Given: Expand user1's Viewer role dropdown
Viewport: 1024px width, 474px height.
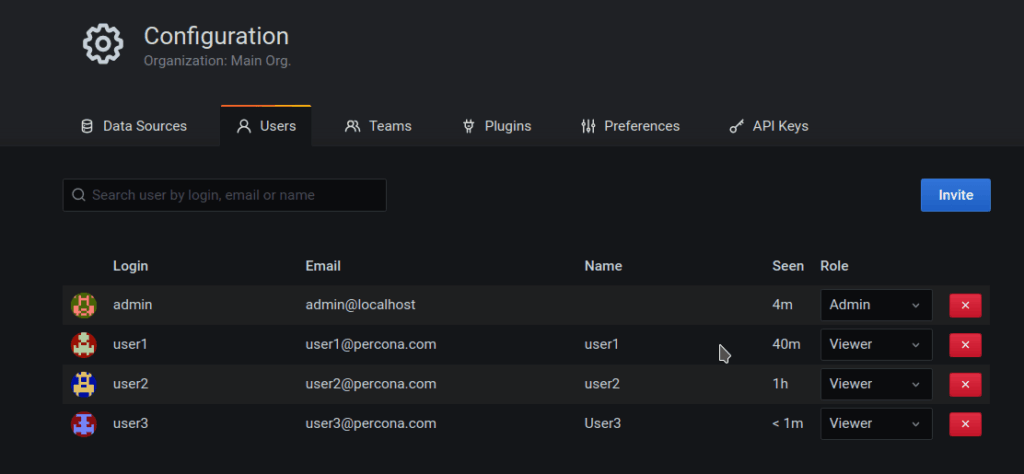Looking at the screenshot, I should [x=876, y=345].
